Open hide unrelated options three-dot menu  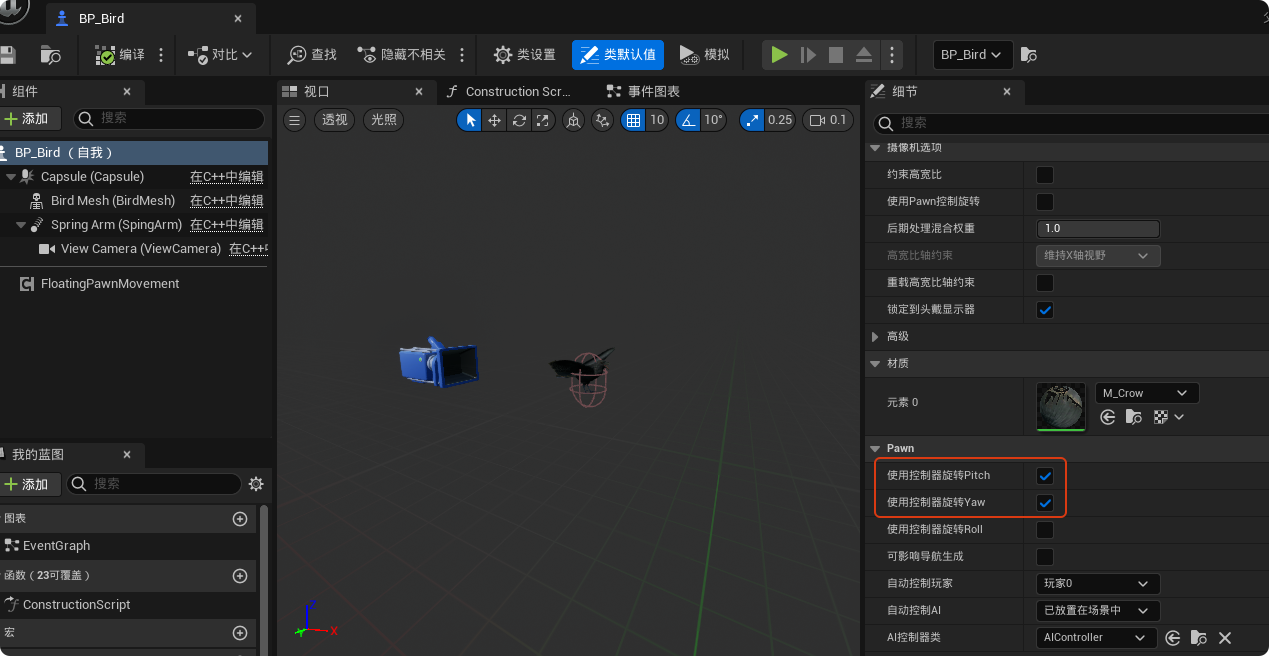click(x=461, y=55)
